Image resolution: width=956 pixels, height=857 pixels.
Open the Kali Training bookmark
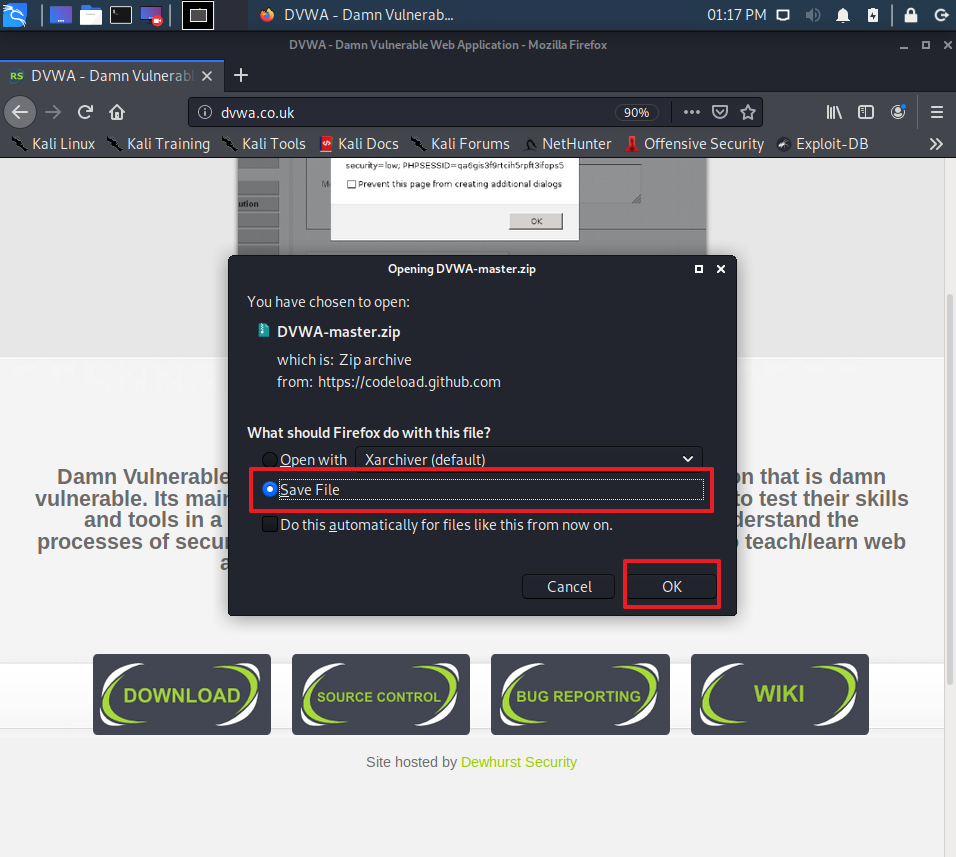click(x=159, y=144)
